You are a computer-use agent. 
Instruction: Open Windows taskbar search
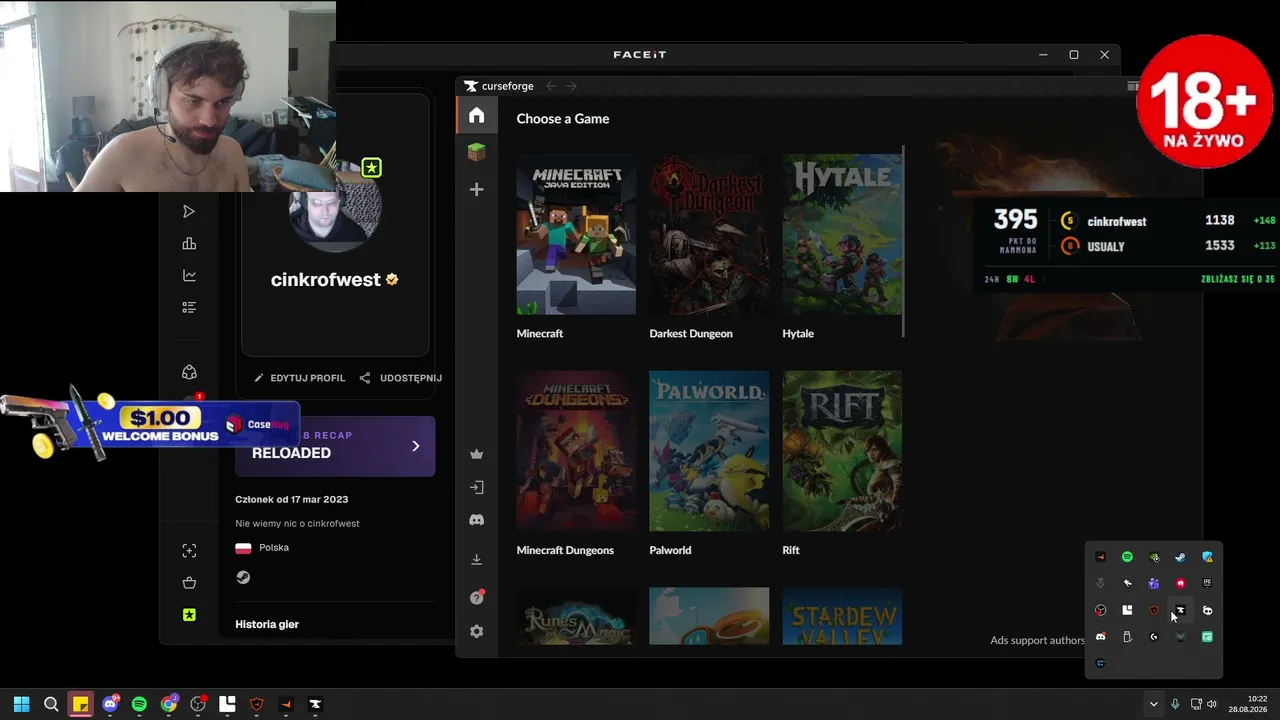(x=51, y=704)
